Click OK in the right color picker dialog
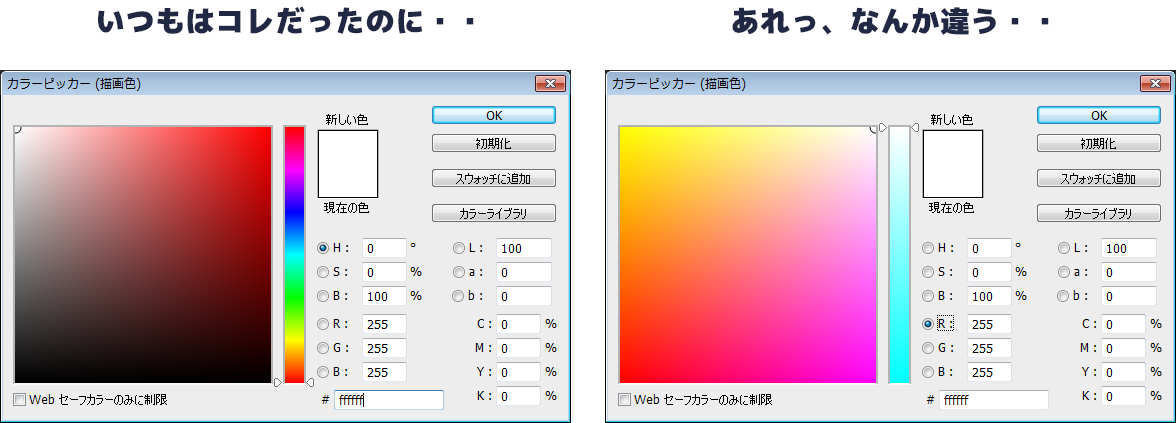This screenshot has width=1176, height=423. tap(1098, 115)
